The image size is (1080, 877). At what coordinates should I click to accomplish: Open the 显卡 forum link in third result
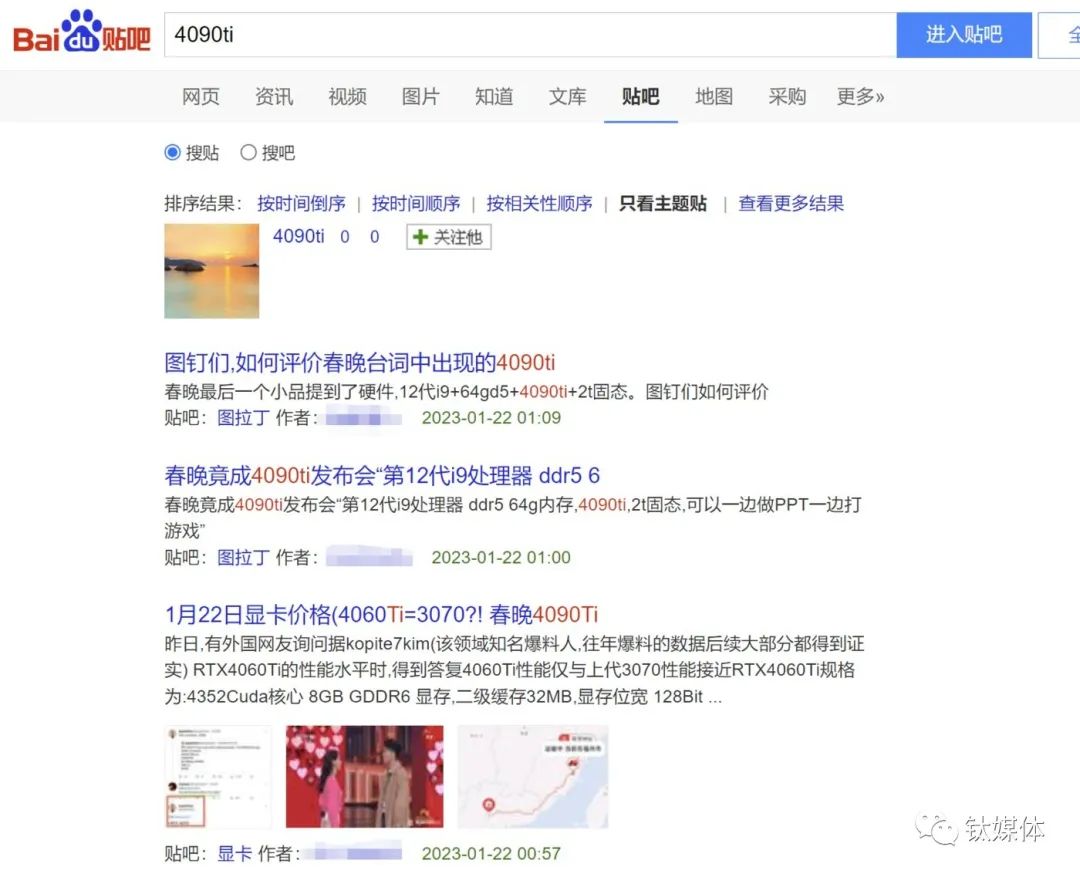click(x=234, y=854)
